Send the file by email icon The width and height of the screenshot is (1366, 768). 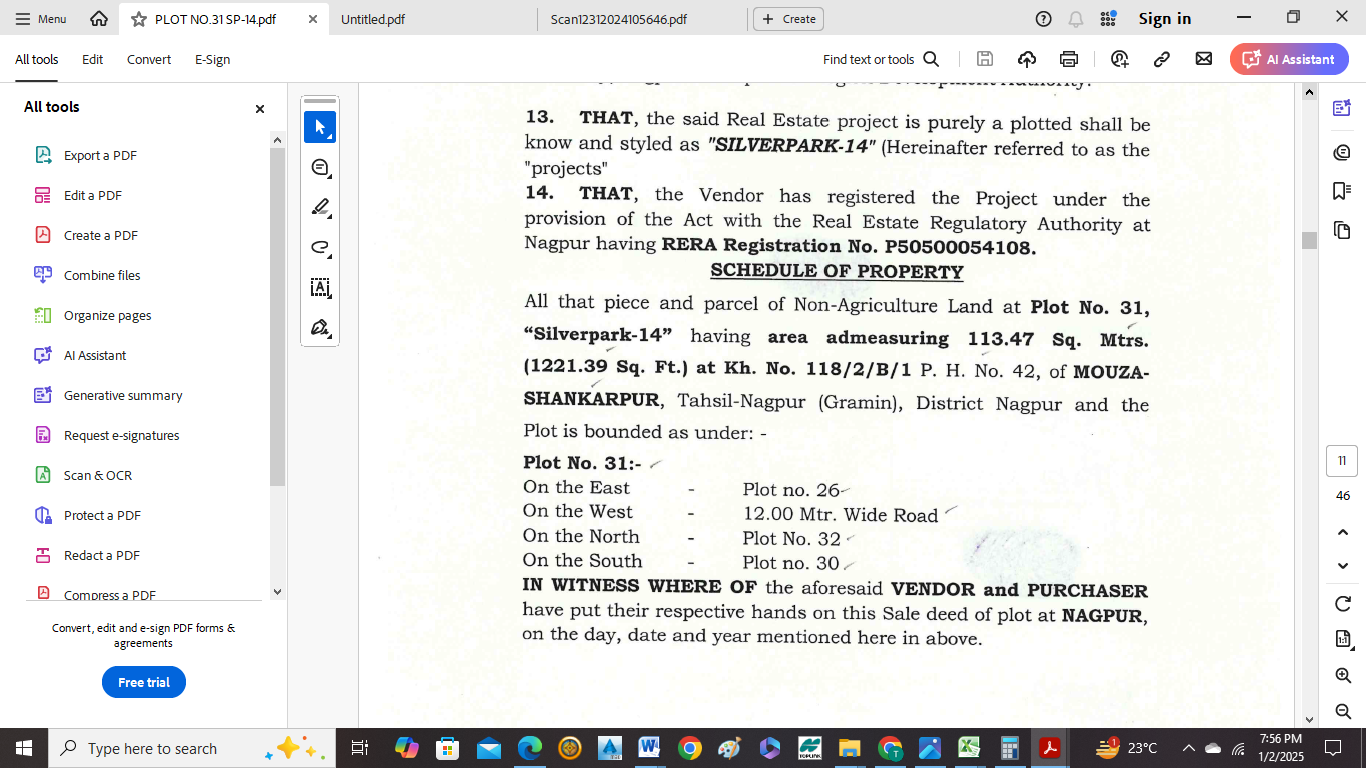(x=1204, y=59)
